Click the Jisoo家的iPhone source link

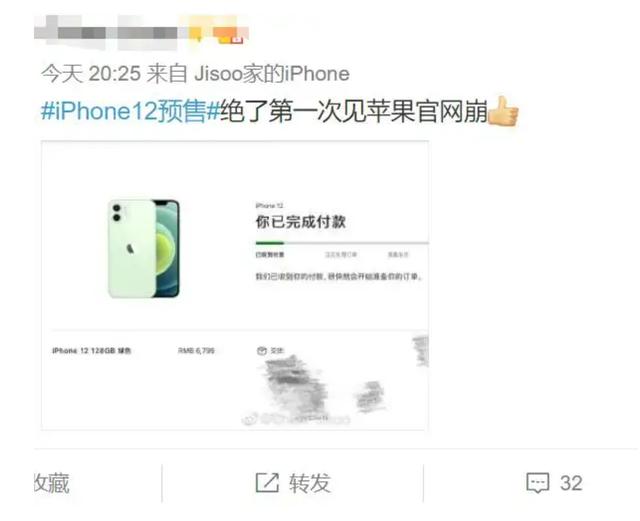point(272,74)
